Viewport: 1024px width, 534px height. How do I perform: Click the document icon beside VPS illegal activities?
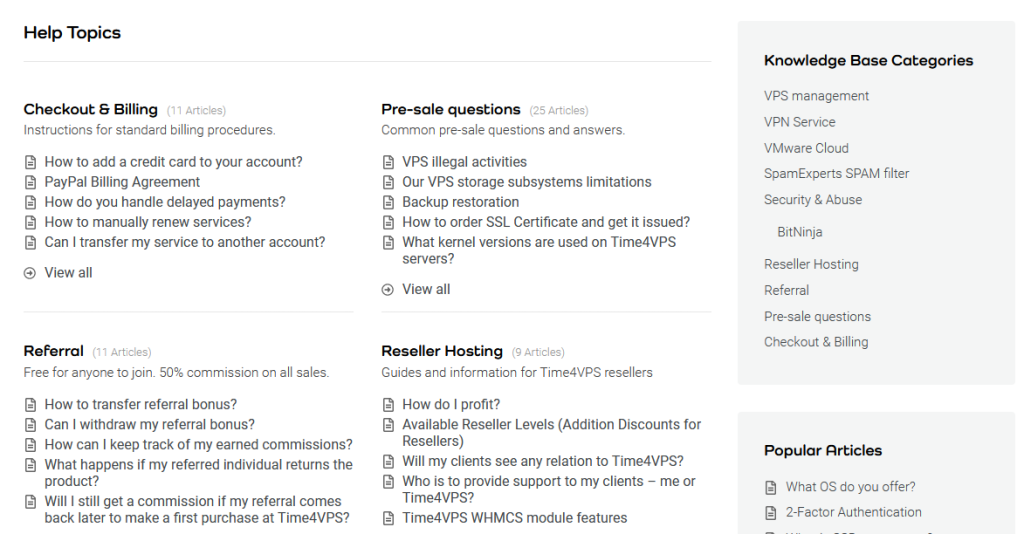pos(388,162)
